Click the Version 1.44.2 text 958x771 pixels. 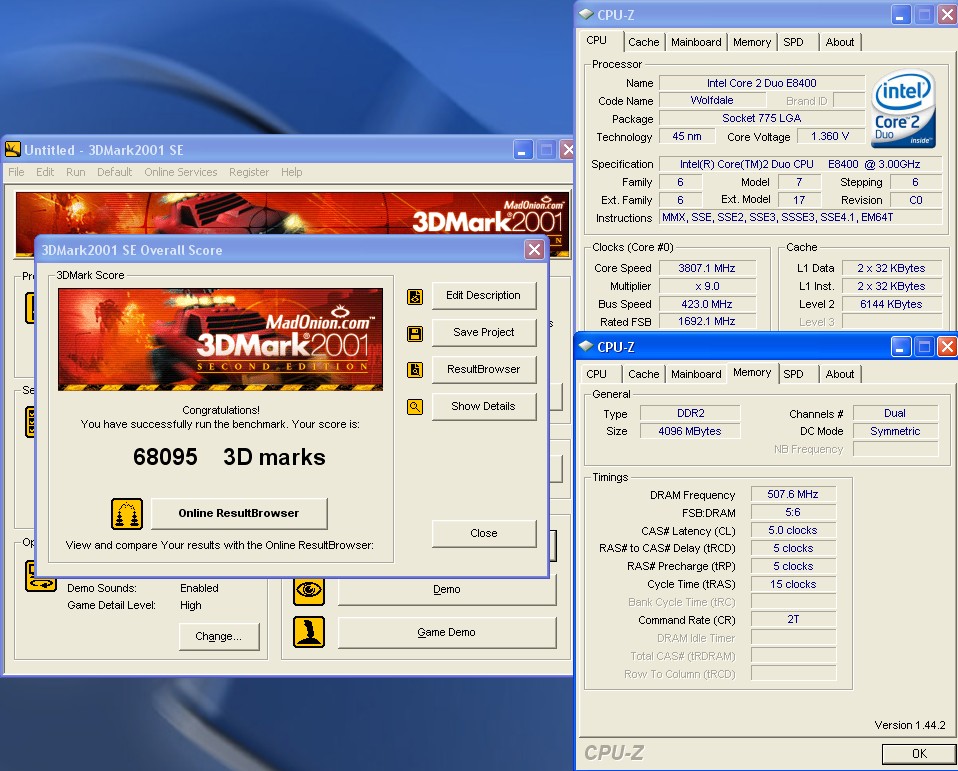(910, 725)
